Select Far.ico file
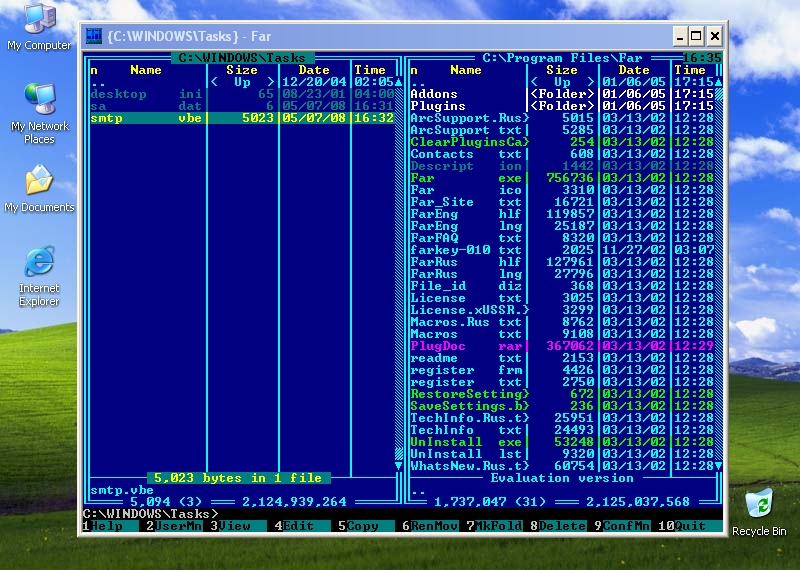Screen dimensions: 800x570 tap(562, 190)
